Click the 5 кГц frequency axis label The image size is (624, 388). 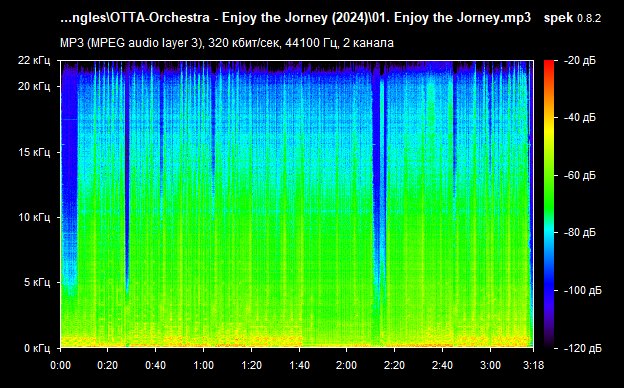tap(37, 283)
